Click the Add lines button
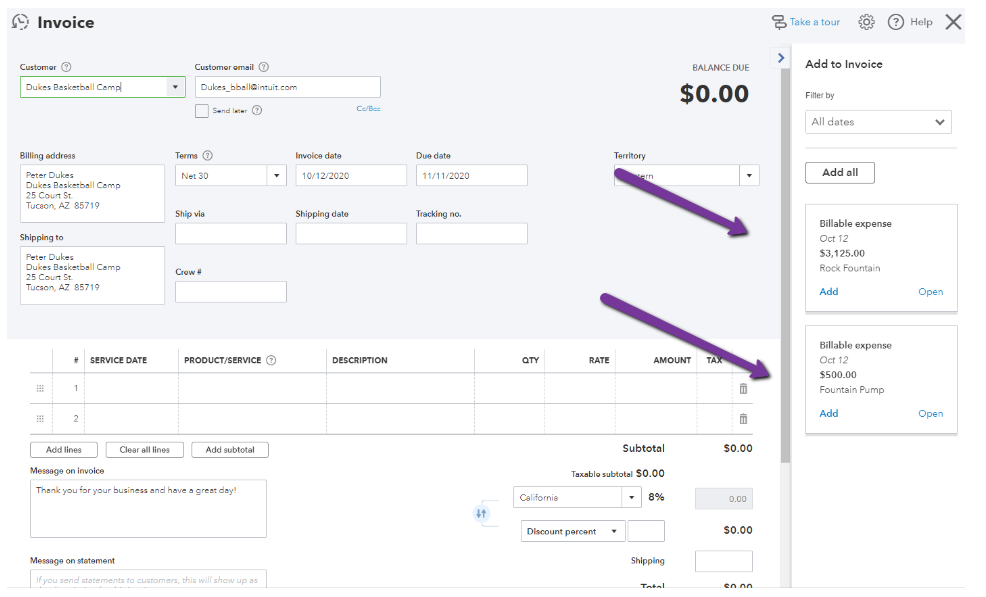 point(64,450)
